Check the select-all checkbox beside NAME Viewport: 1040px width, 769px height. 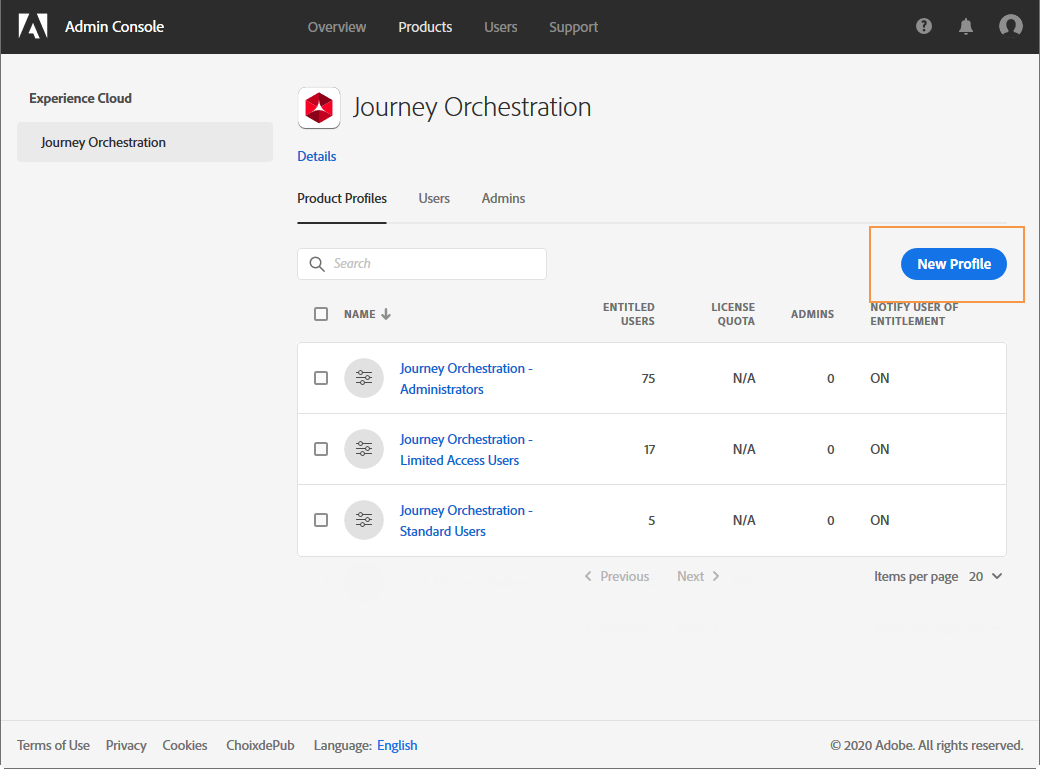[321, 314]
